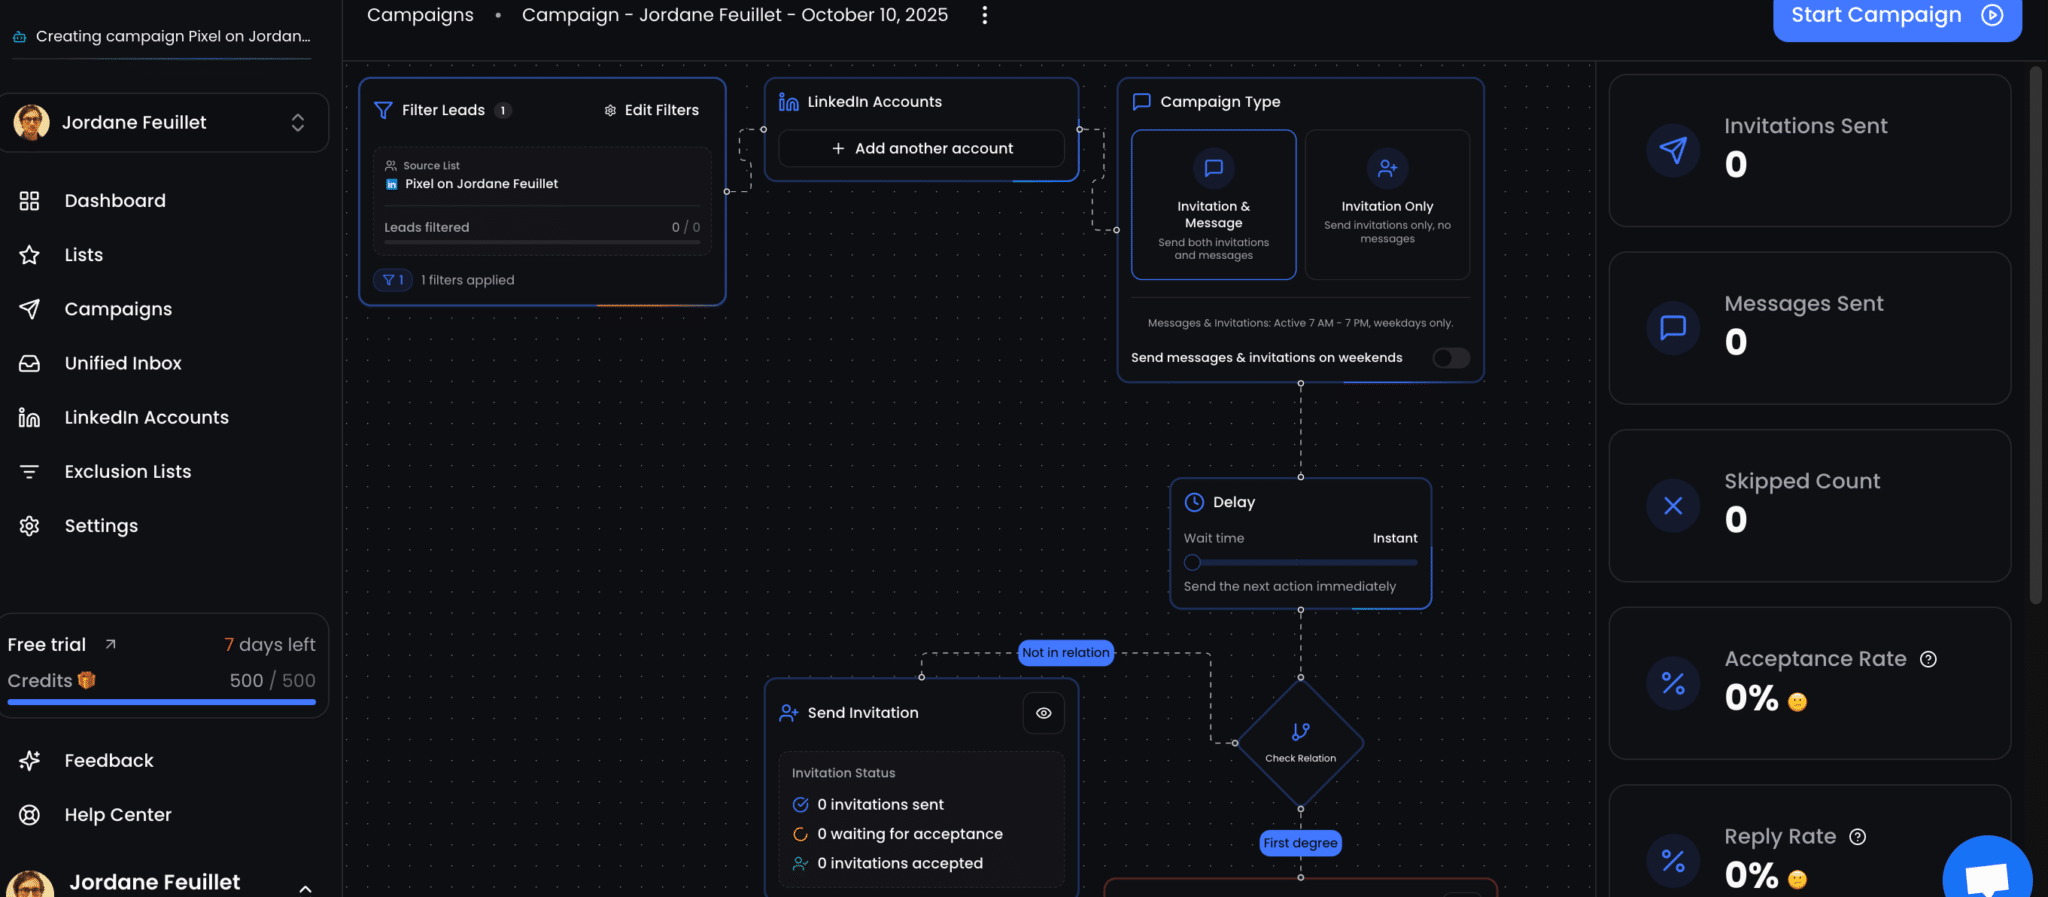The width and height of the screenshot is (2048, 897).
Task: Select Invitation Only campaign type
Action: tap(1387, 205)
